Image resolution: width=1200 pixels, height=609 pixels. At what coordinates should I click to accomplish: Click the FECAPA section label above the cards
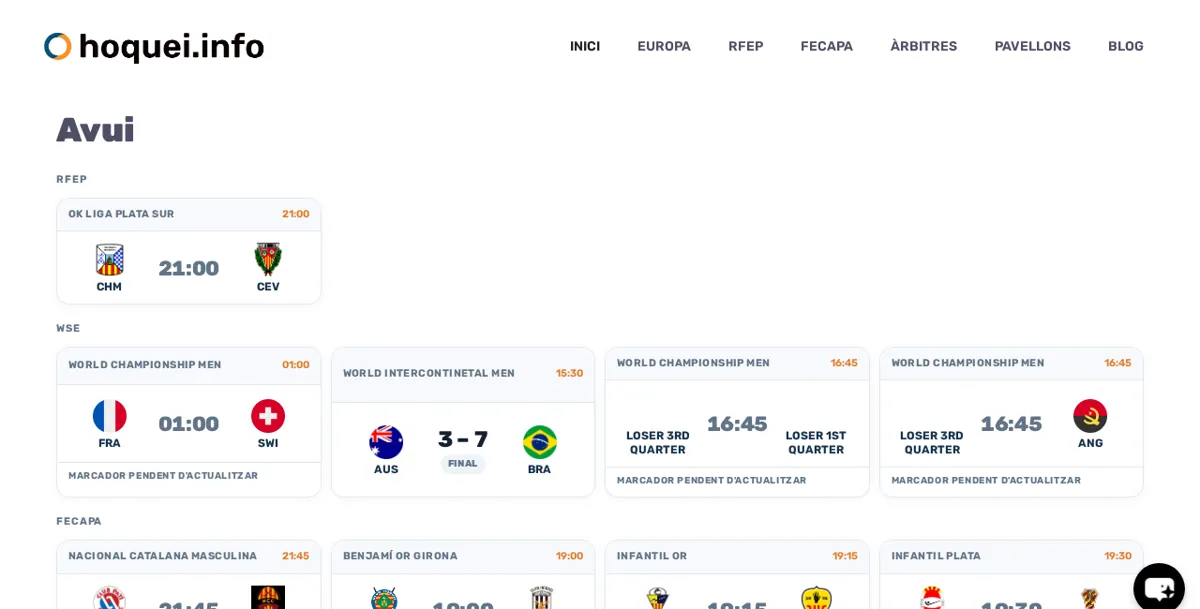point(79,521)
